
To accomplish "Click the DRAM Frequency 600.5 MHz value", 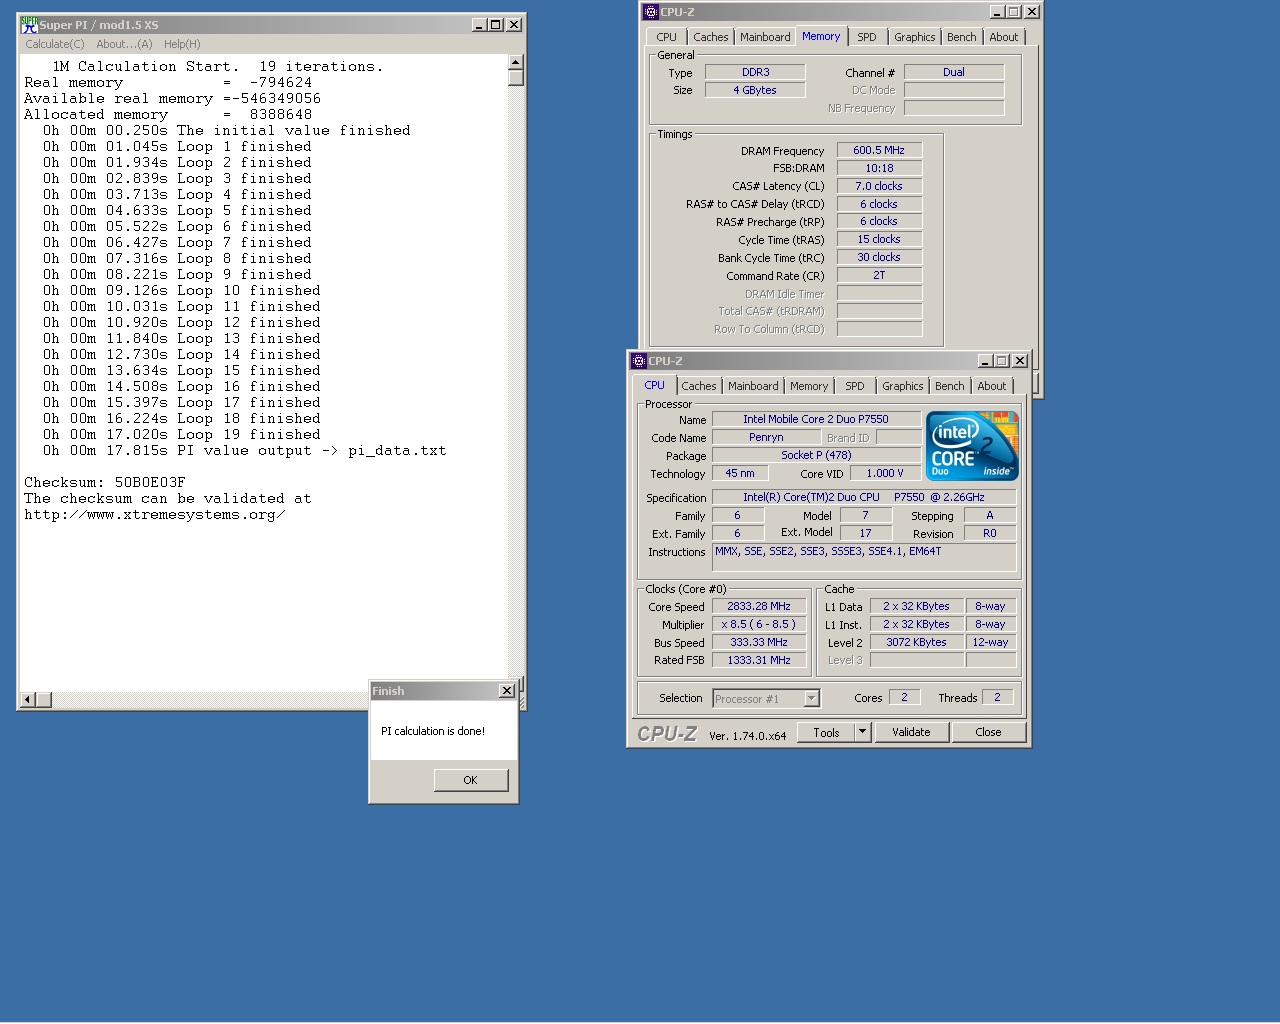I will pyautogui.click(x=879, y=150).
